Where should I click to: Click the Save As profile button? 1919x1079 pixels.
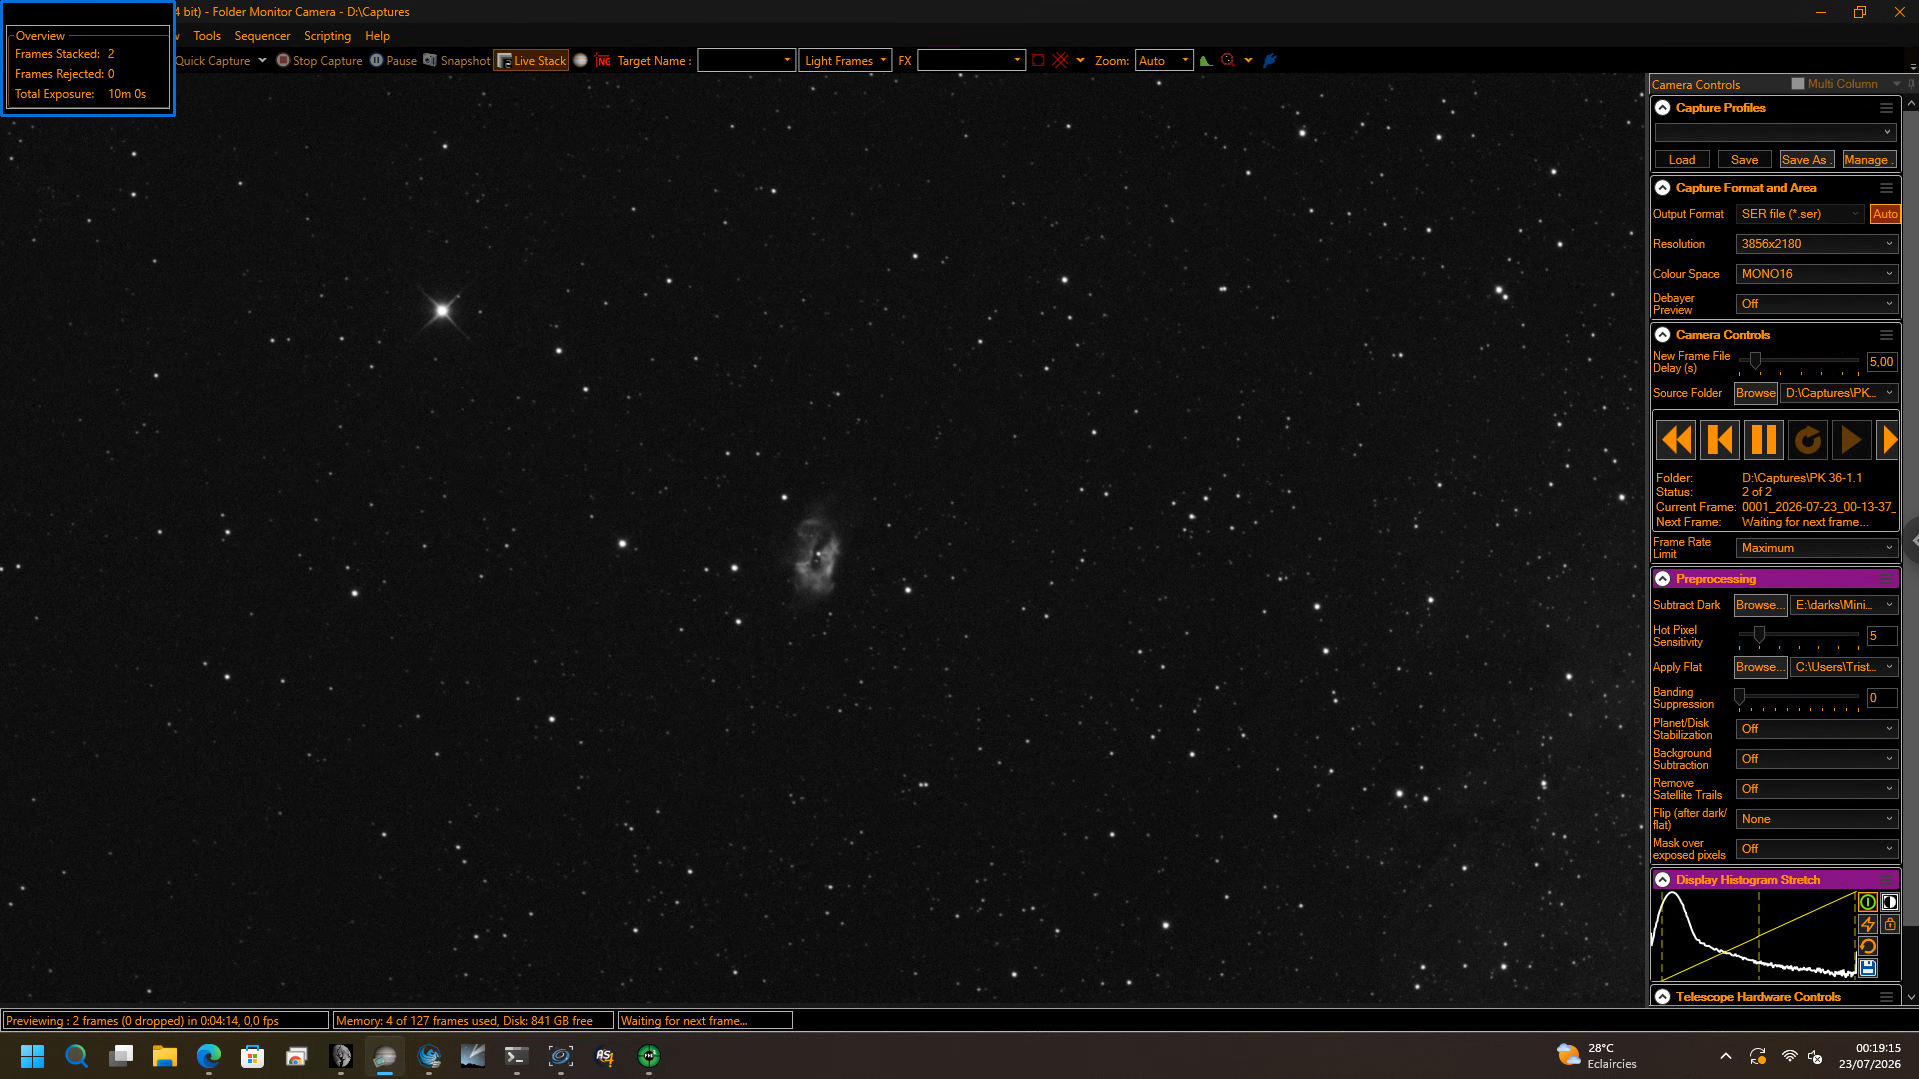[x=1806, y=160]
